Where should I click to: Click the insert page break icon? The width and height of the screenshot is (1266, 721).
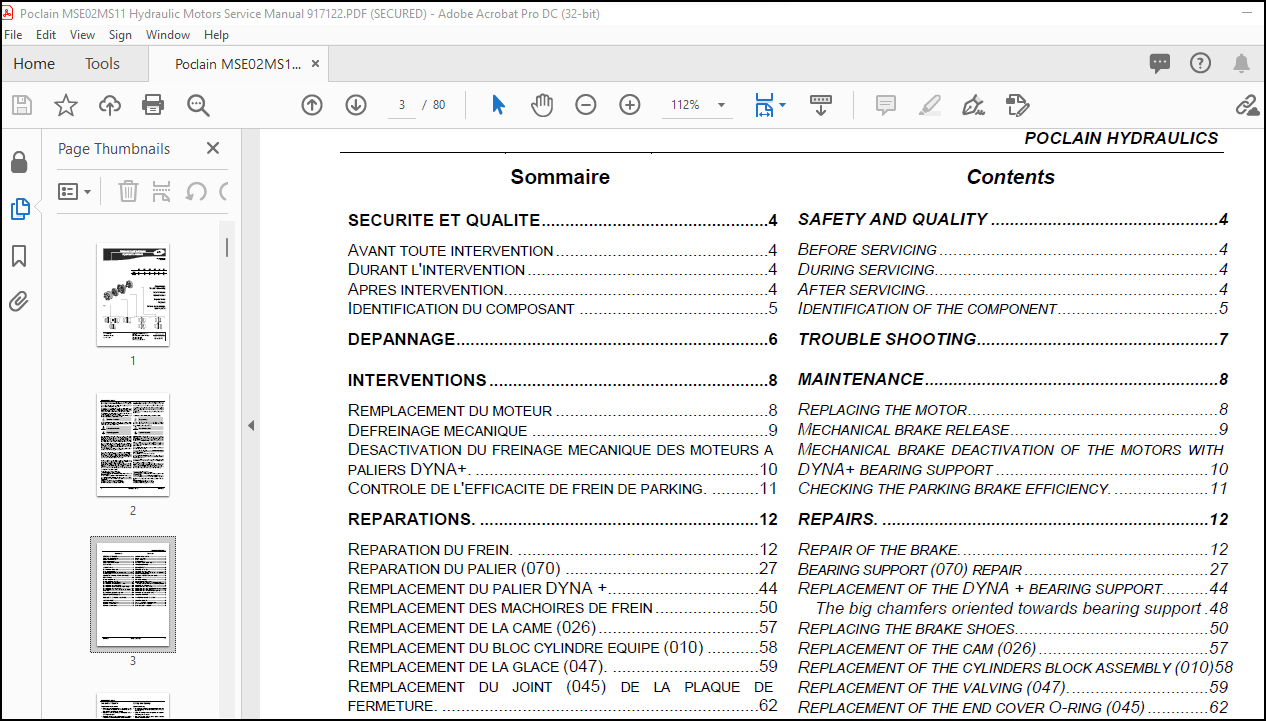tap(162, 191)
